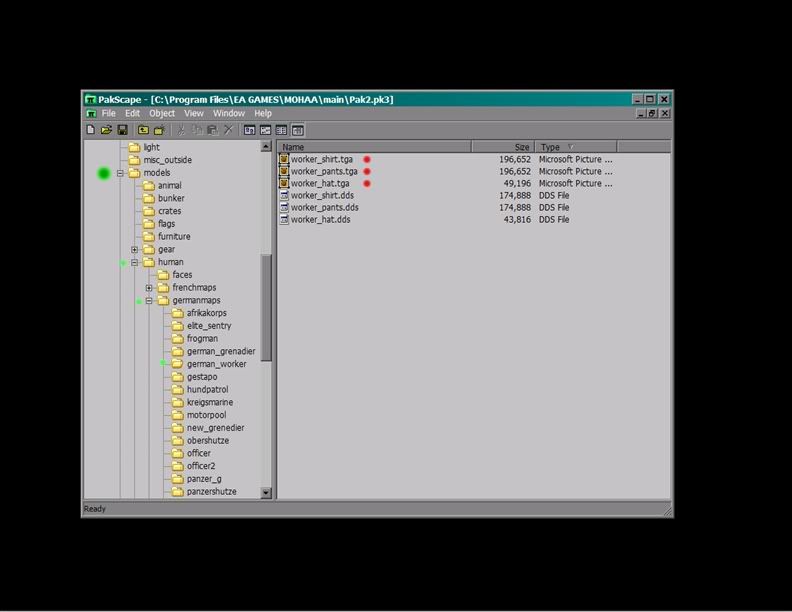The image size is (792, 612).
Task: Open the Help menu
Action: coord(263,114)
